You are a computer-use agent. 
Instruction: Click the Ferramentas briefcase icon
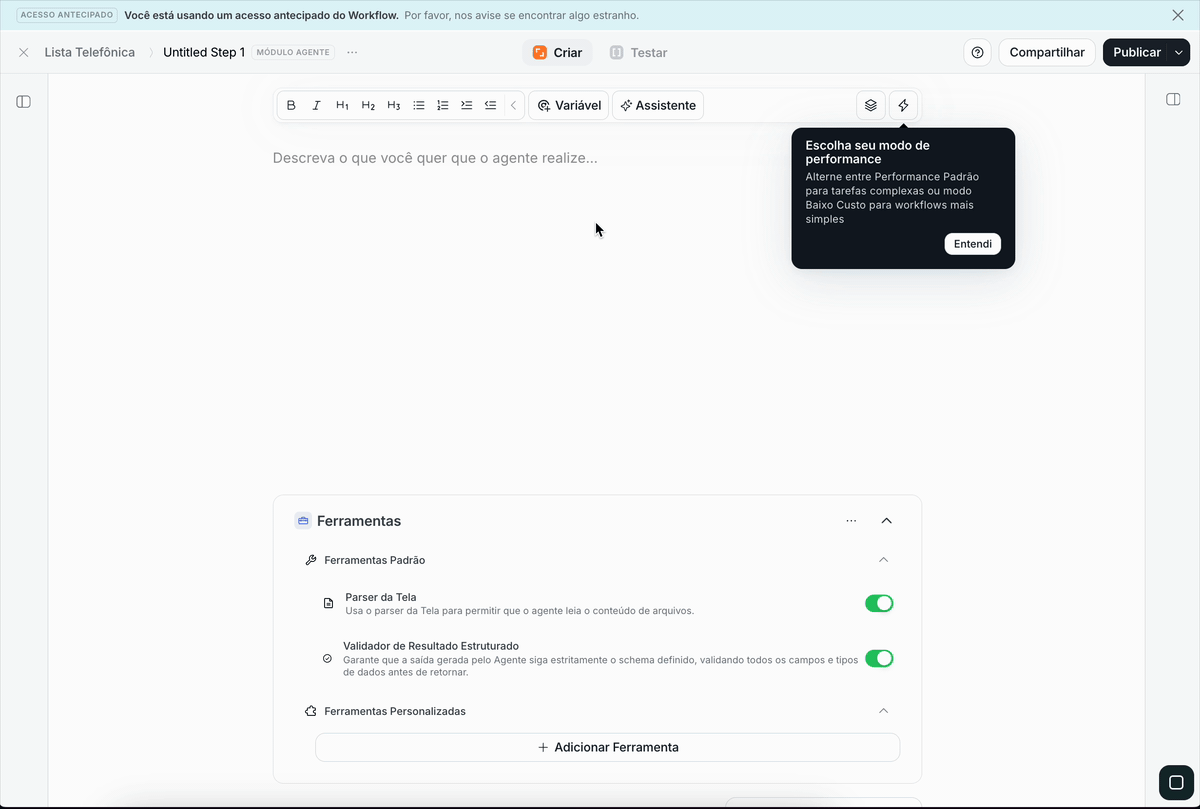click(302, 521)
